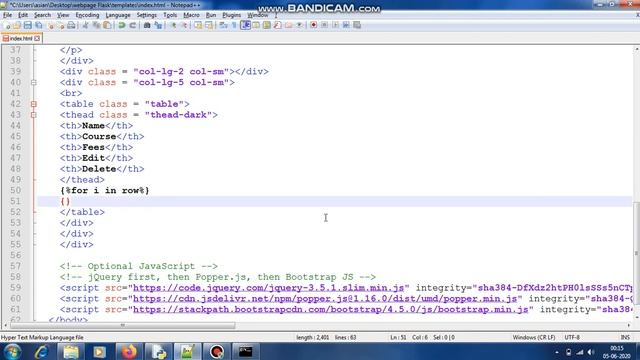This screenshot has width=640, height=360.
Task: Click the Close document toolbar icon
Action: point(50,25)
